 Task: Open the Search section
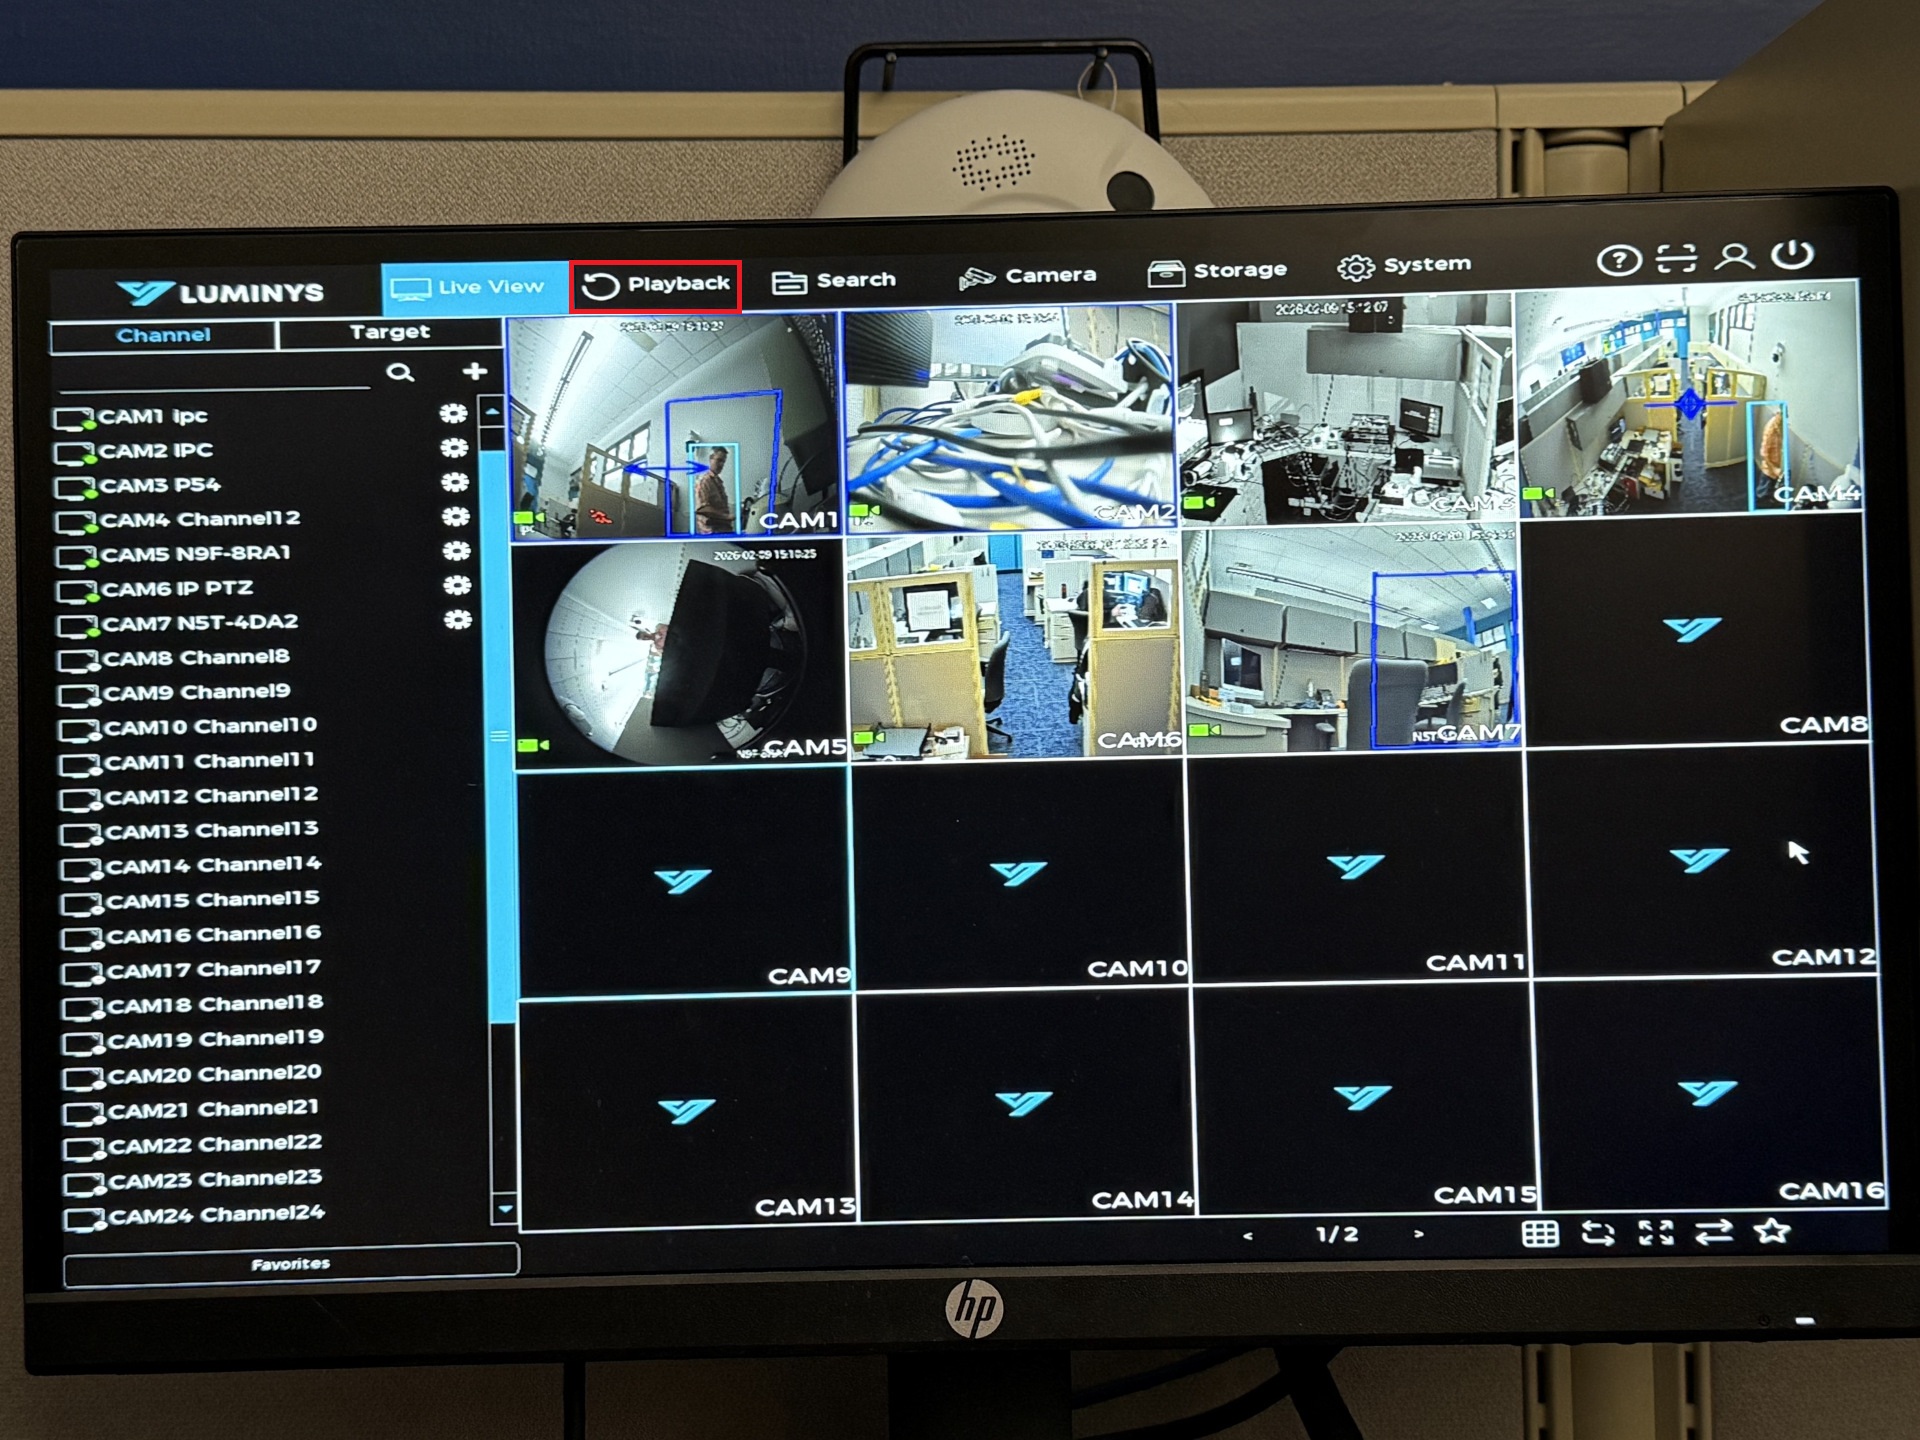pyautogui.click(x=833, y=281)
